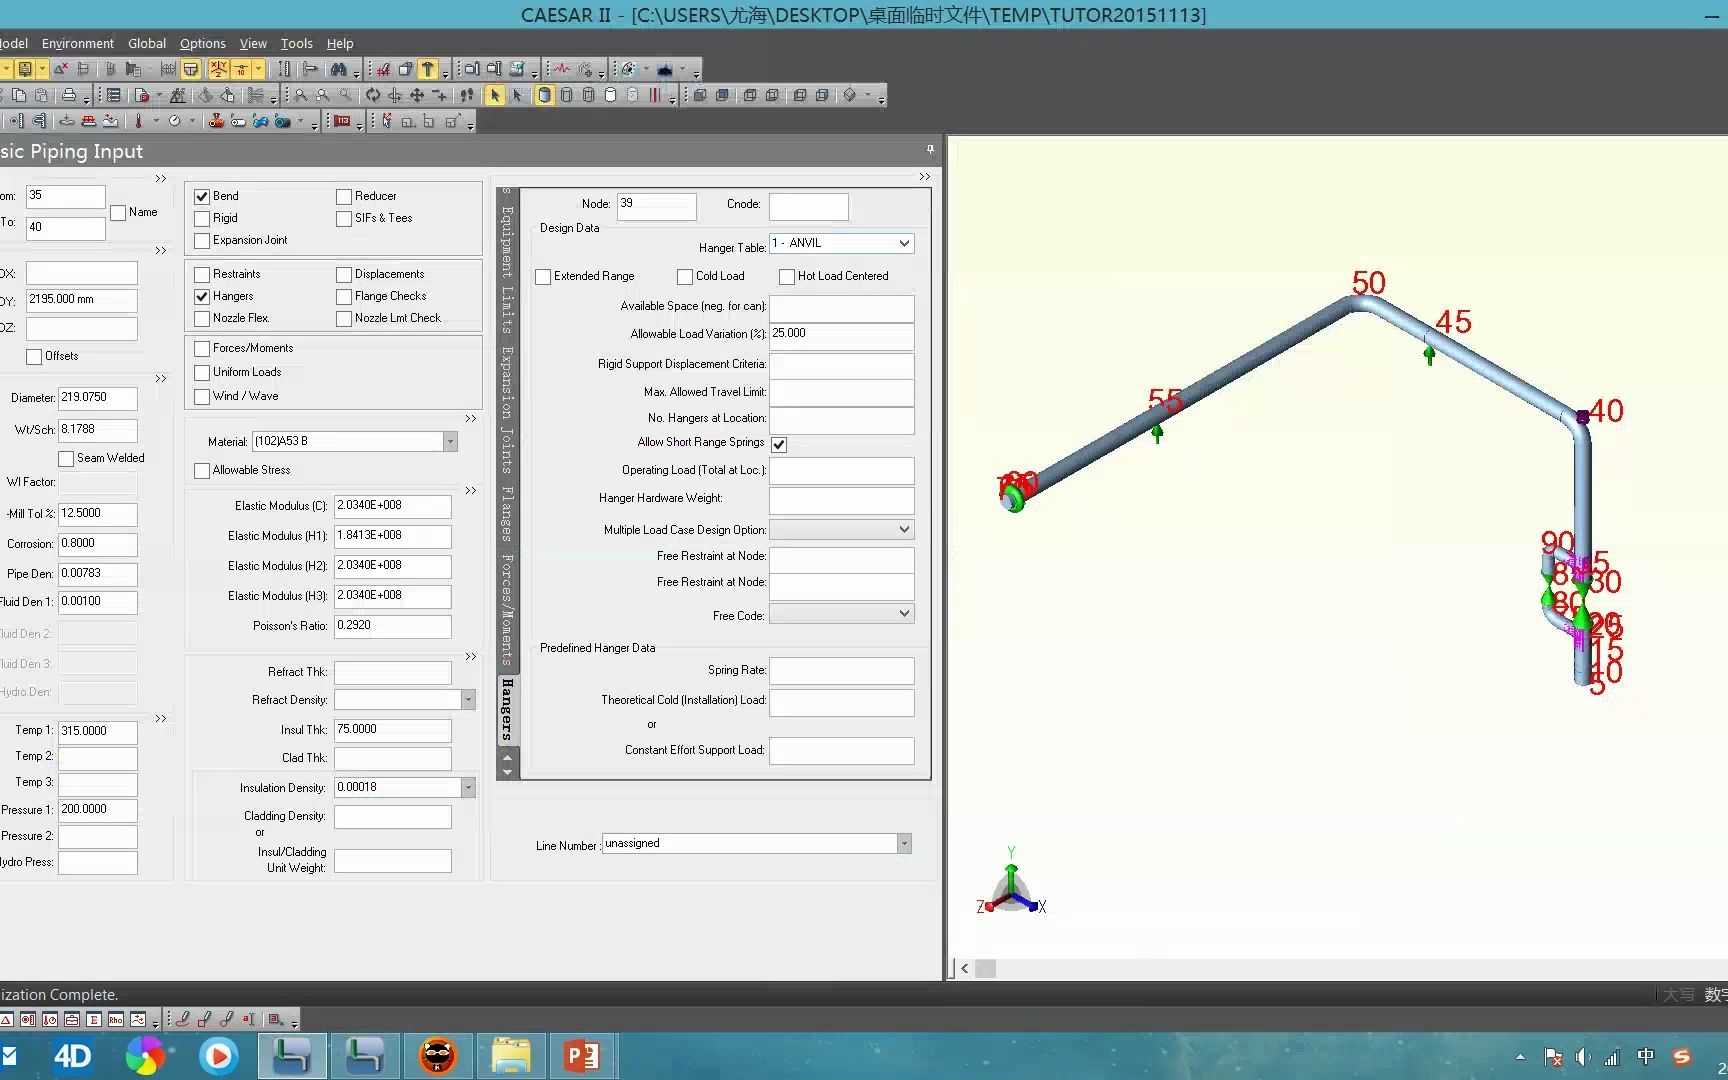Click the list input icon

[x=114, y=95]
